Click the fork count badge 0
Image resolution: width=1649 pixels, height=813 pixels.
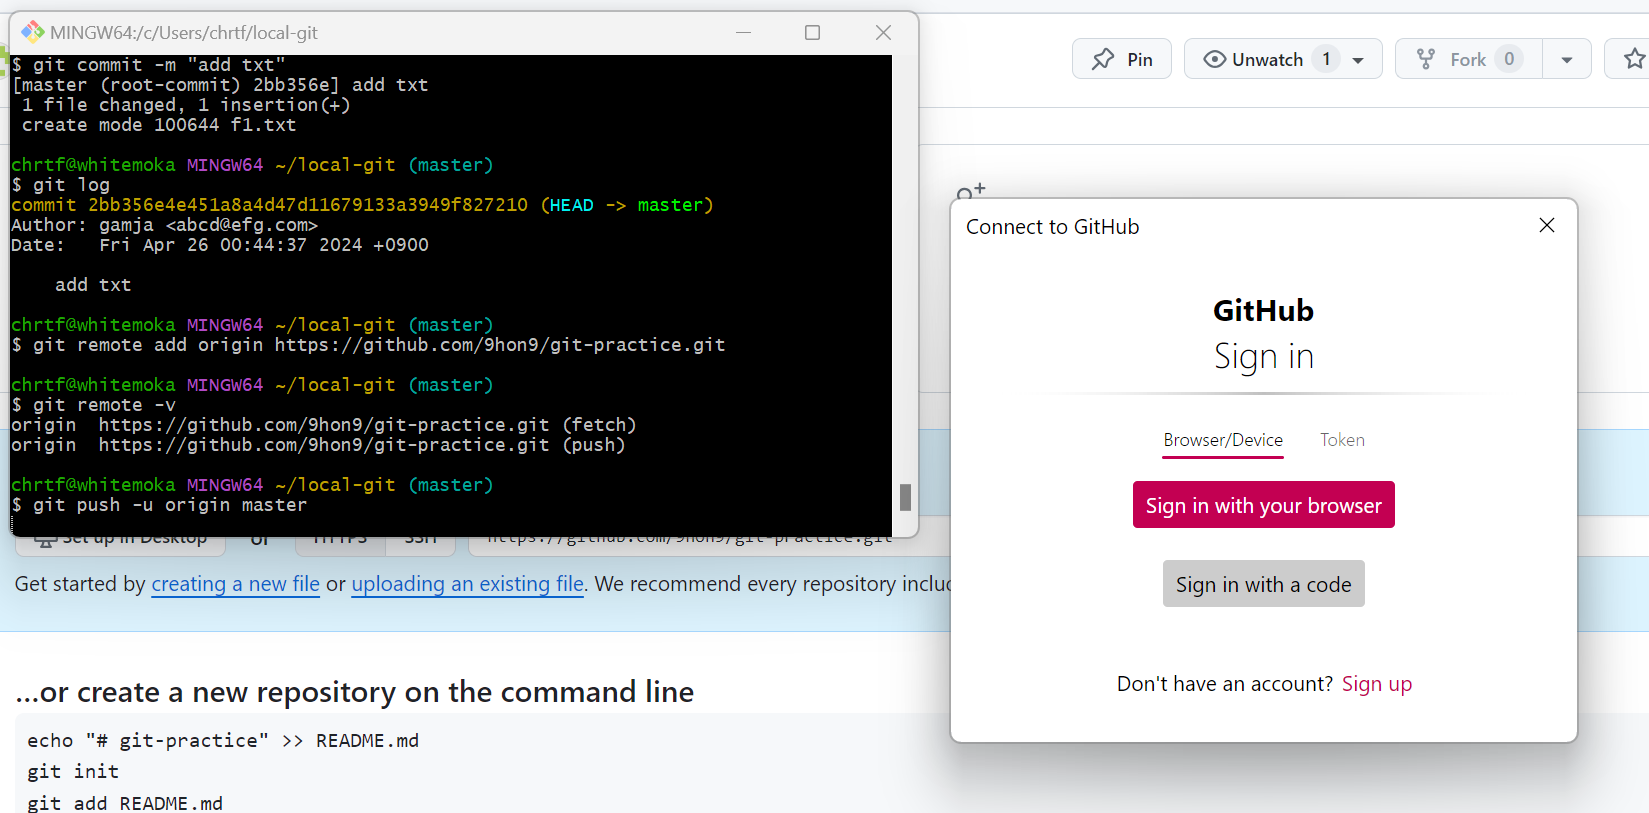pos(1509,59)
